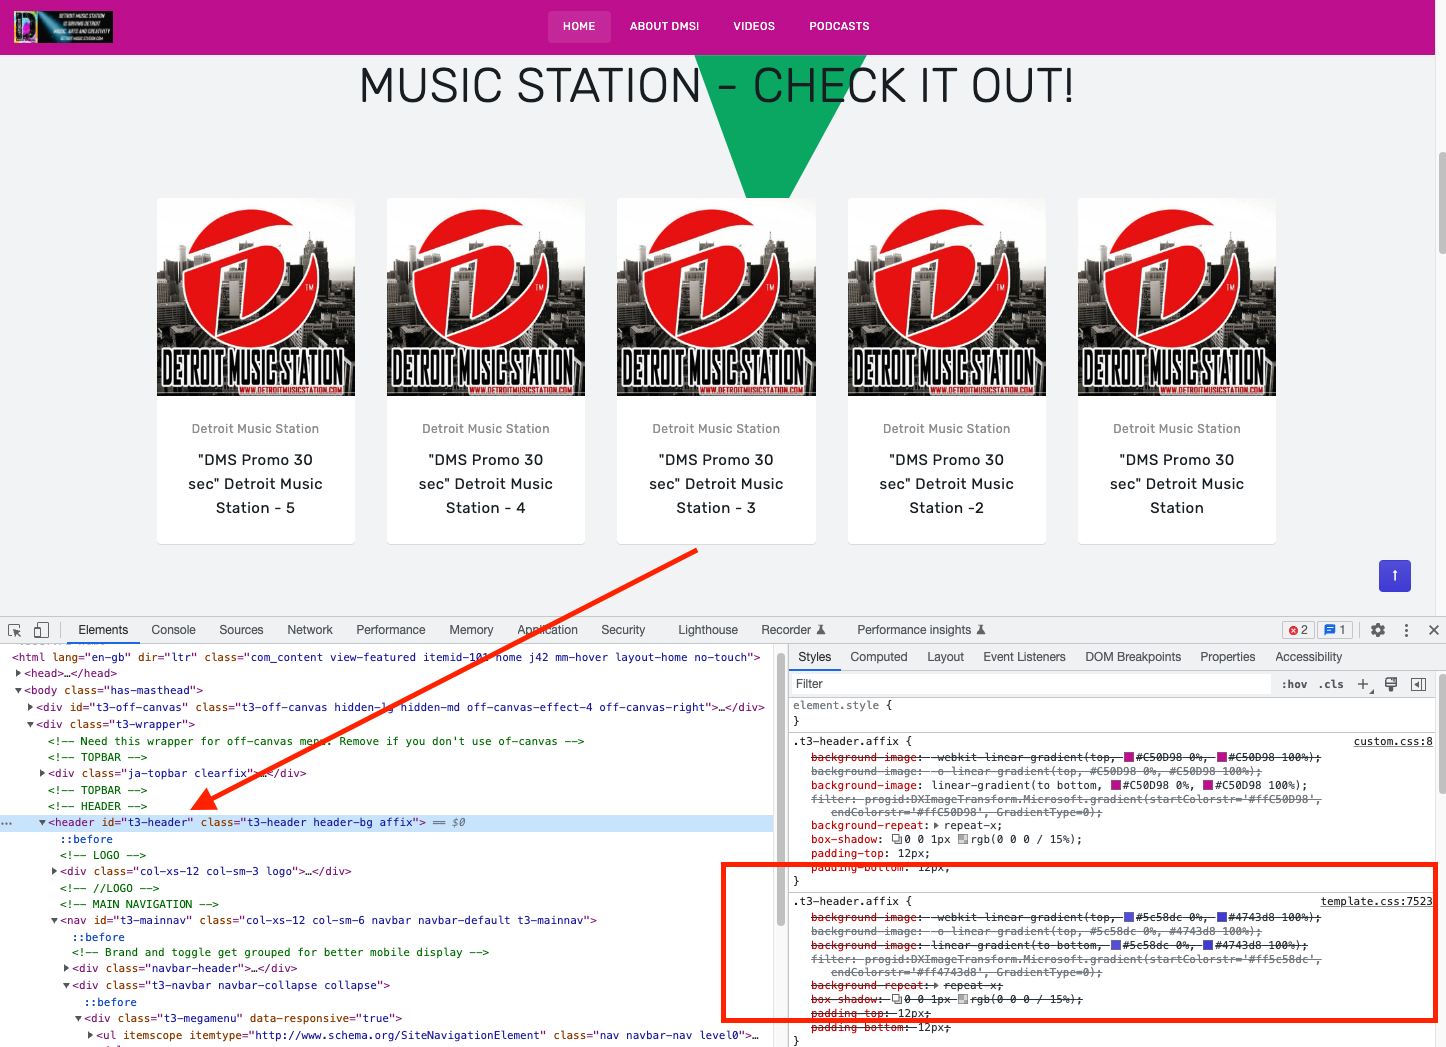The image size is (1446, 1047).
Task: Open the Performance insights tab
Action: pyautogui.click(x=921, y=630)
